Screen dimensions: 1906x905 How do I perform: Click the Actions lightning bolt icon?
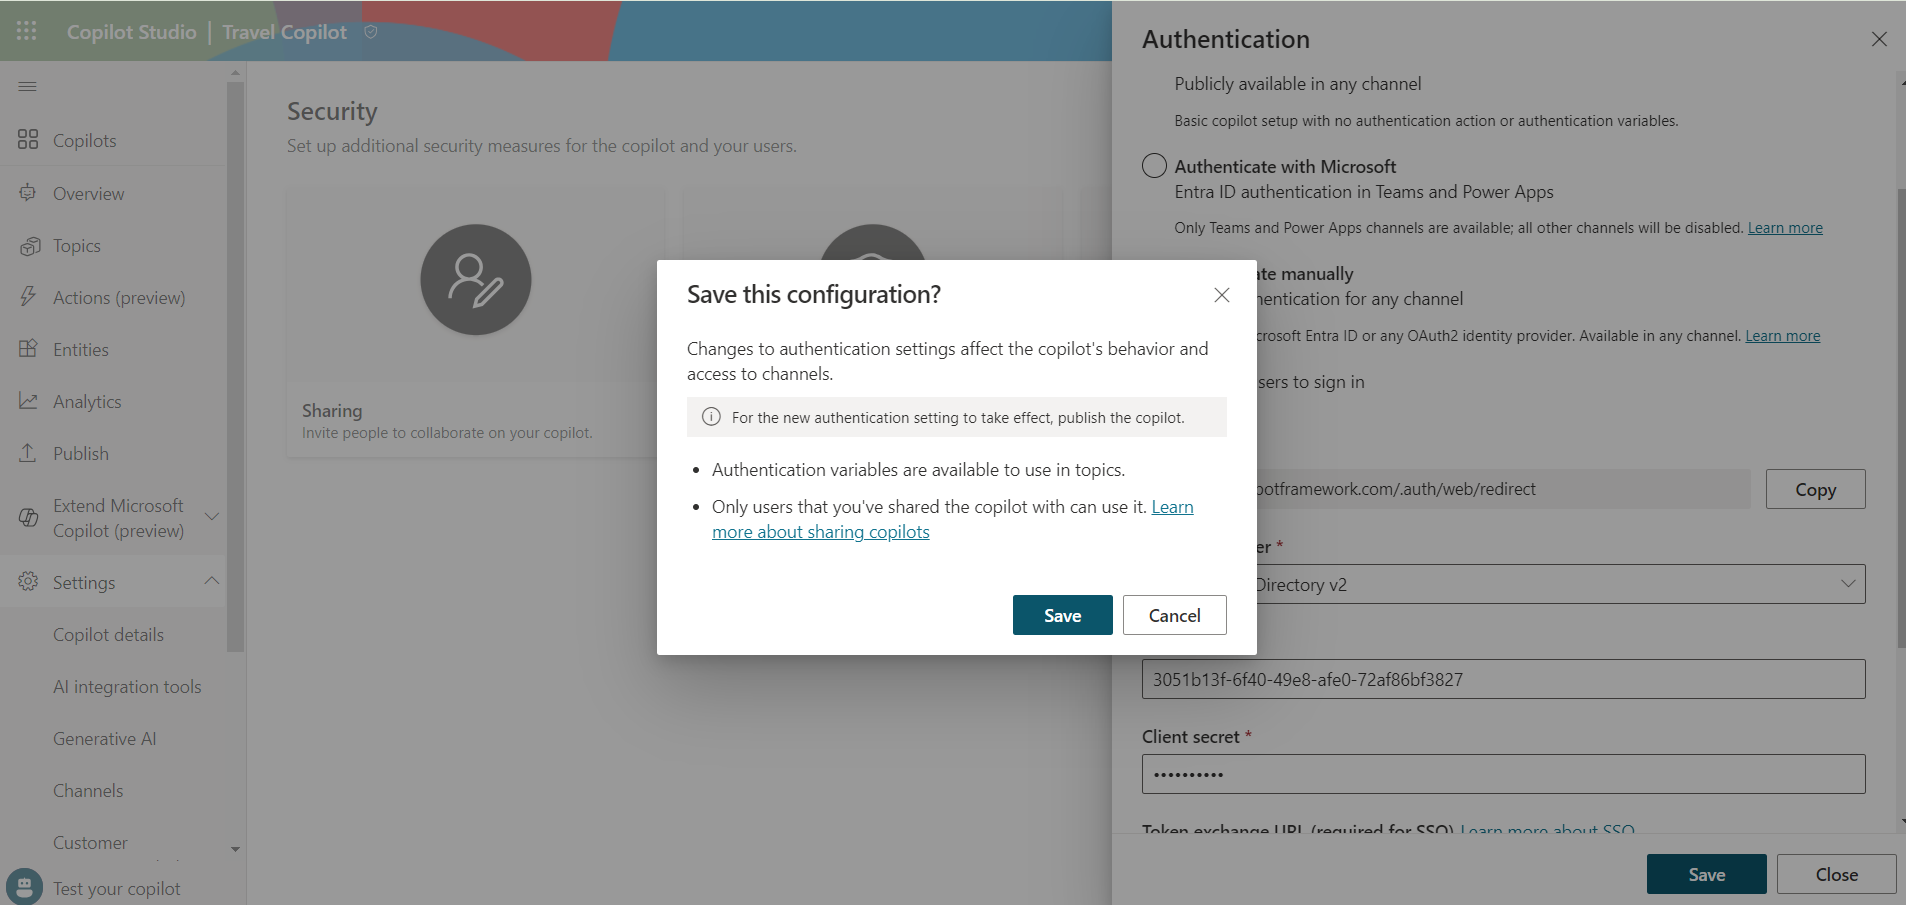[28, 297]
